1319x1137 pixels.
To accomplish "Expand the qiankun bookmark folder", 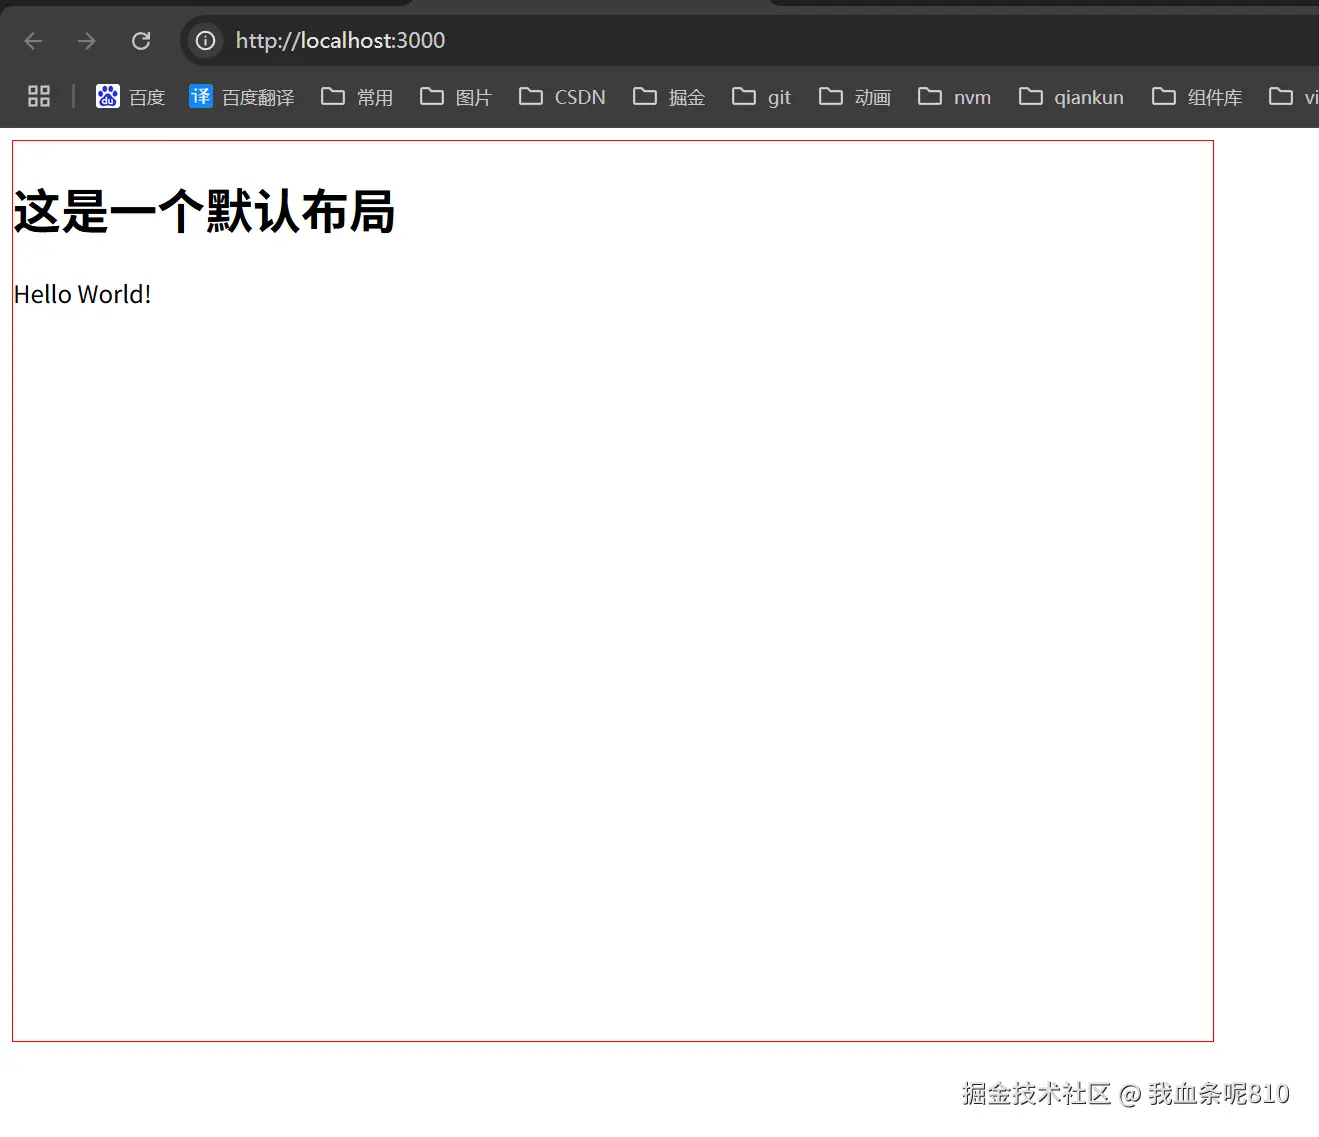I will coord(1071,97).
